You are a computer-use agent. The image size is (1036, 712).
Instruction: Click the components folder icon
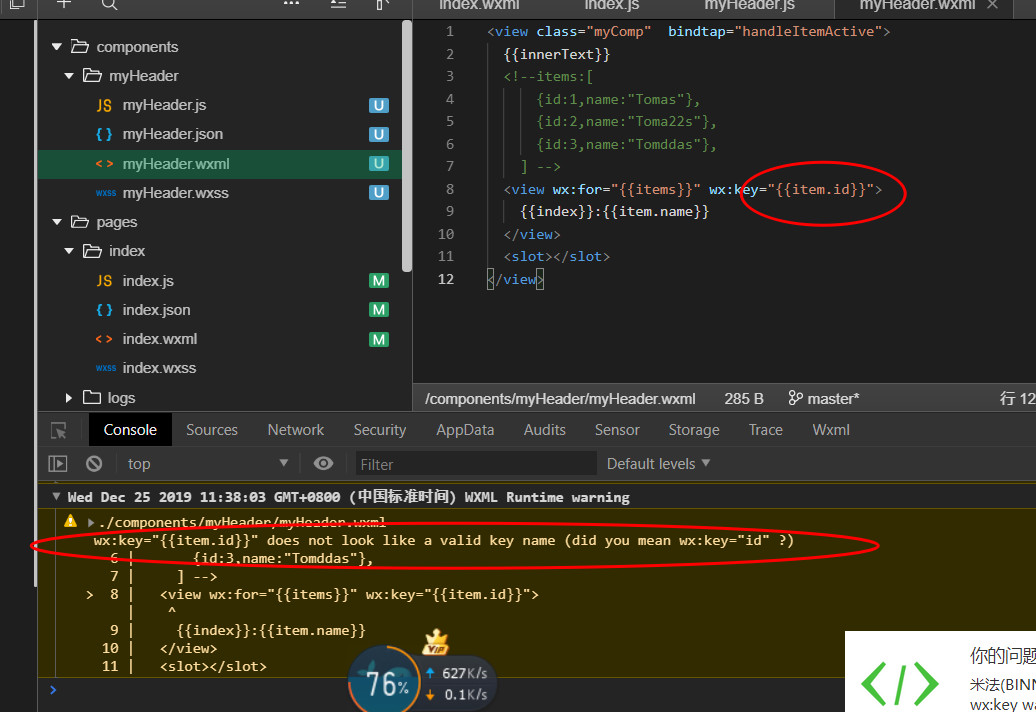(80, 46)
